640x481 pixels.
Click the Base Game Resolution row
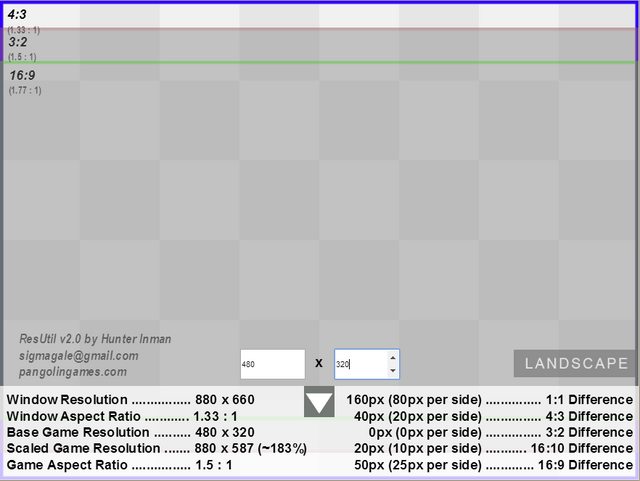pyautogui.click(x=130, y=432)
